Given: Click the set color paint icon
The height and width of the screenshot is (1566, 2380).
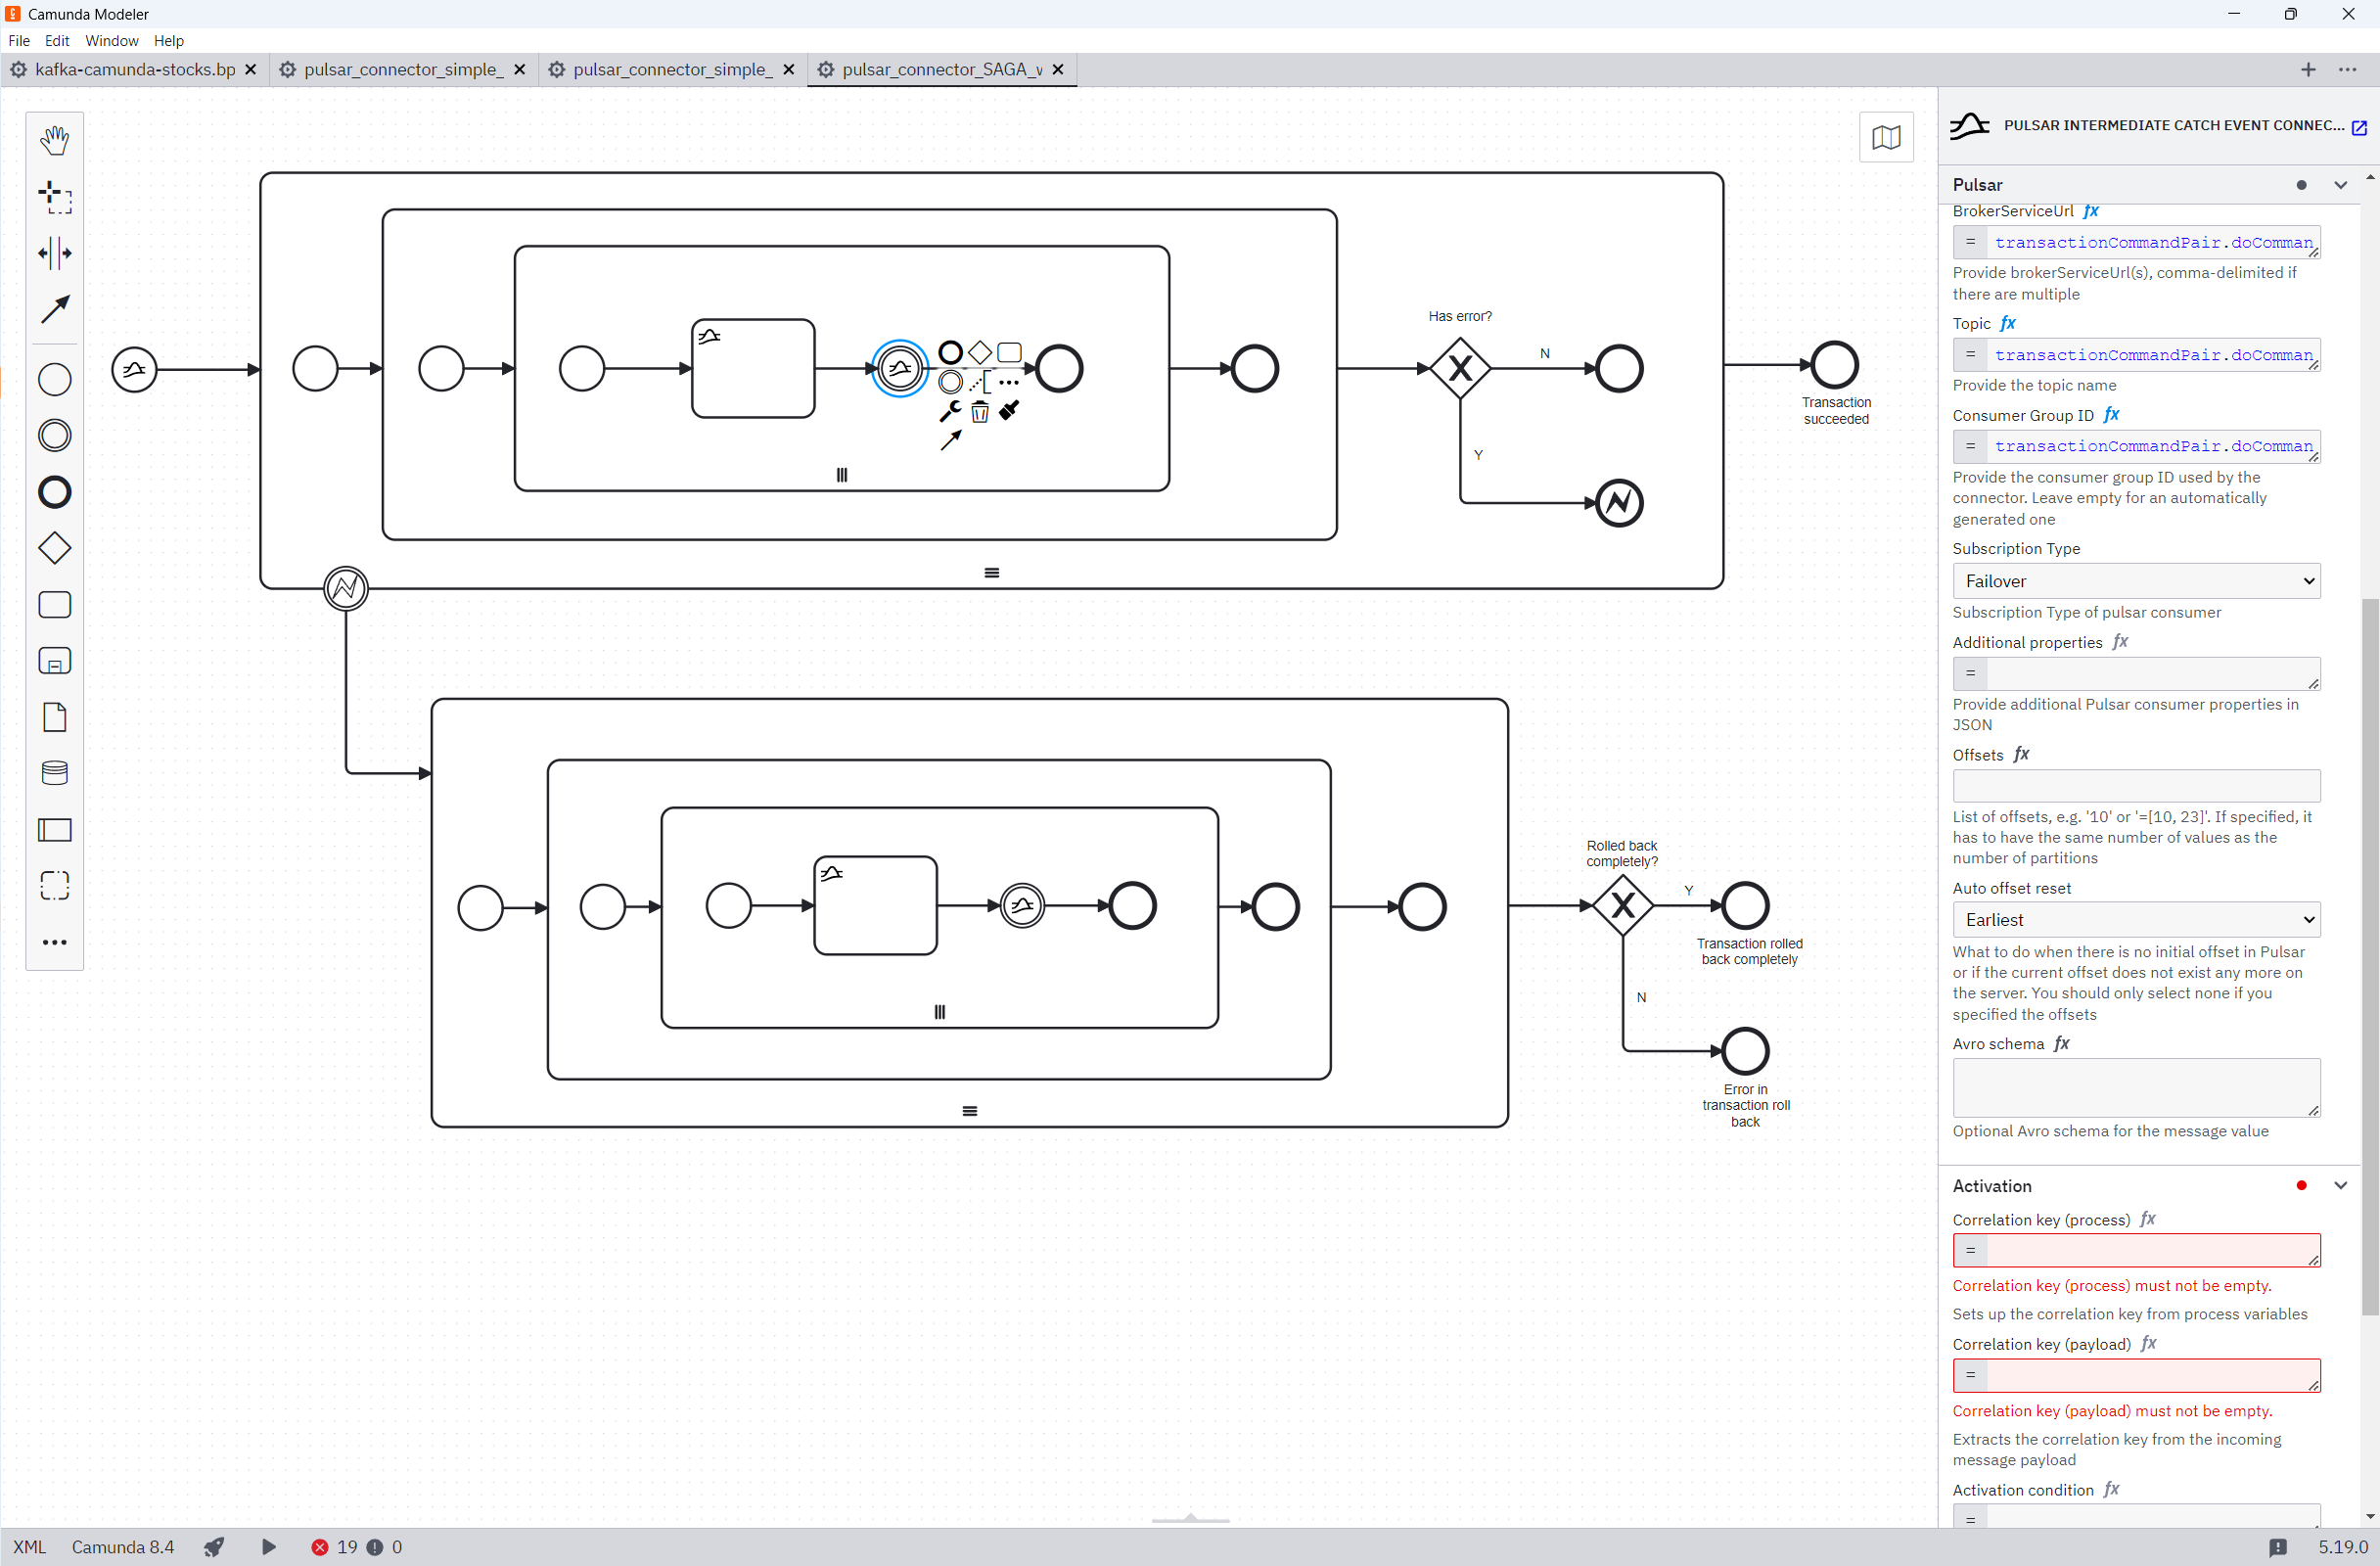Looking at the screenshot, I should pyautogui.click(x=1009, y=410).
